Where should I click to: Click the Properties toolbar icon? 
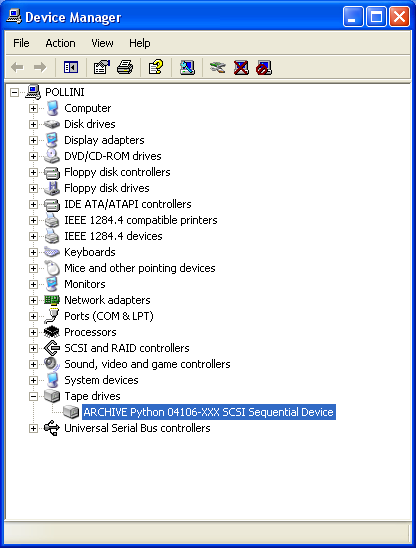coord(102,67)
